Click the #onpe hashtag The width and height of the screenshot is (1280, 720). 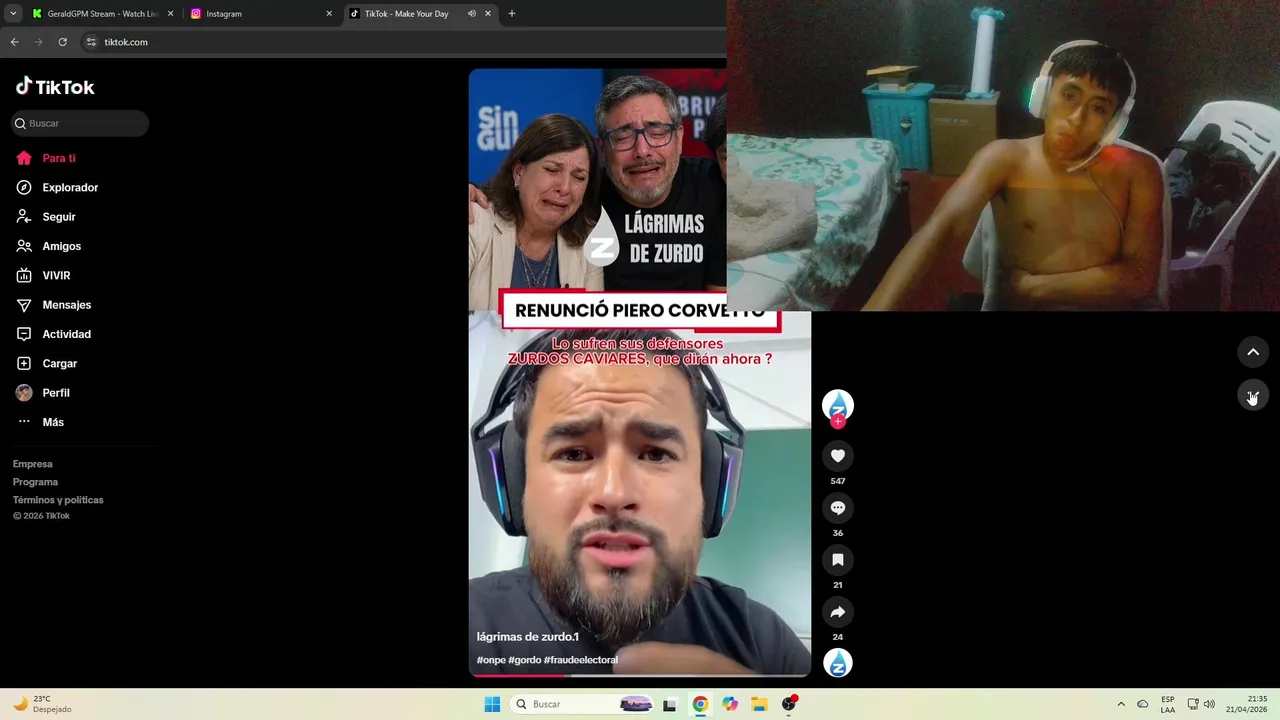(x=491, y=660)
